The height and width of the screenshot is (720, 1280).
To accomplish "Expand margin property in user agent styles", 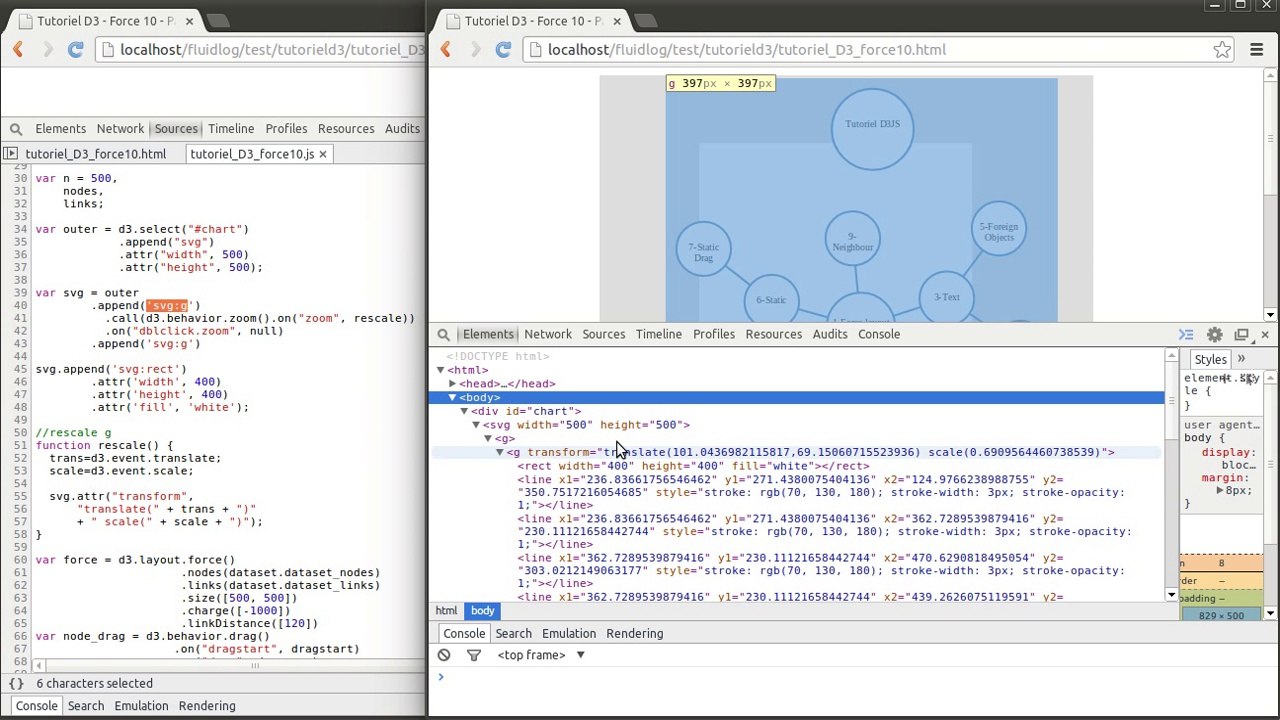I will click(x=1221, y=491).
